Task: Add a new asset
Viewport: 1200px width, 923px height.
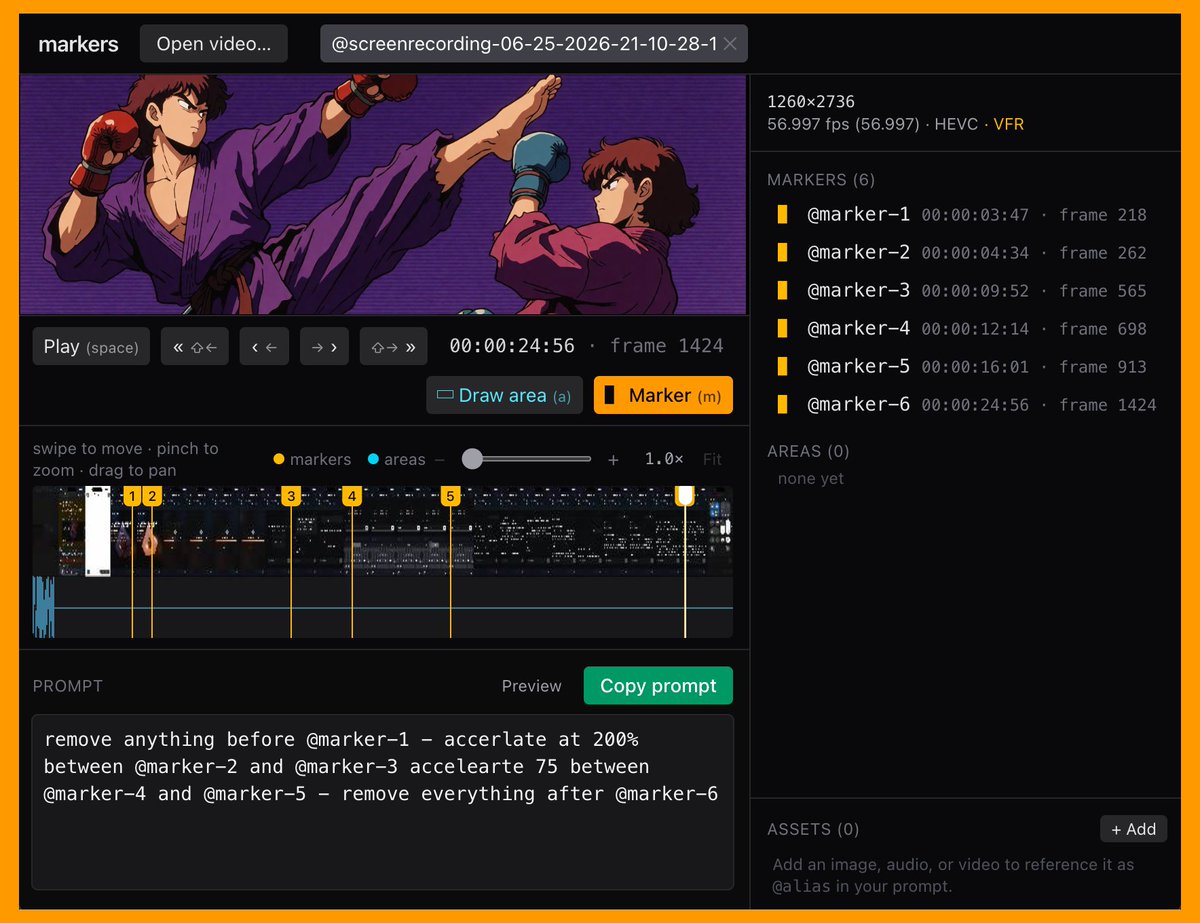Action: tap(1133, 829)
